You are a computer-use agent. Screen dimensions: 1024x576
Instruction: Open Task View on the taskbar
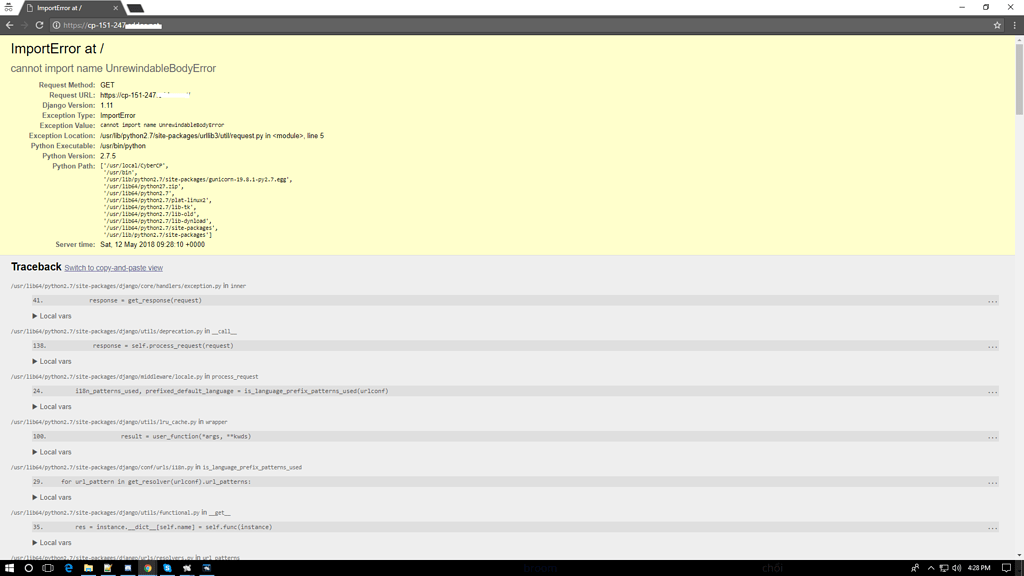[48, 568]
